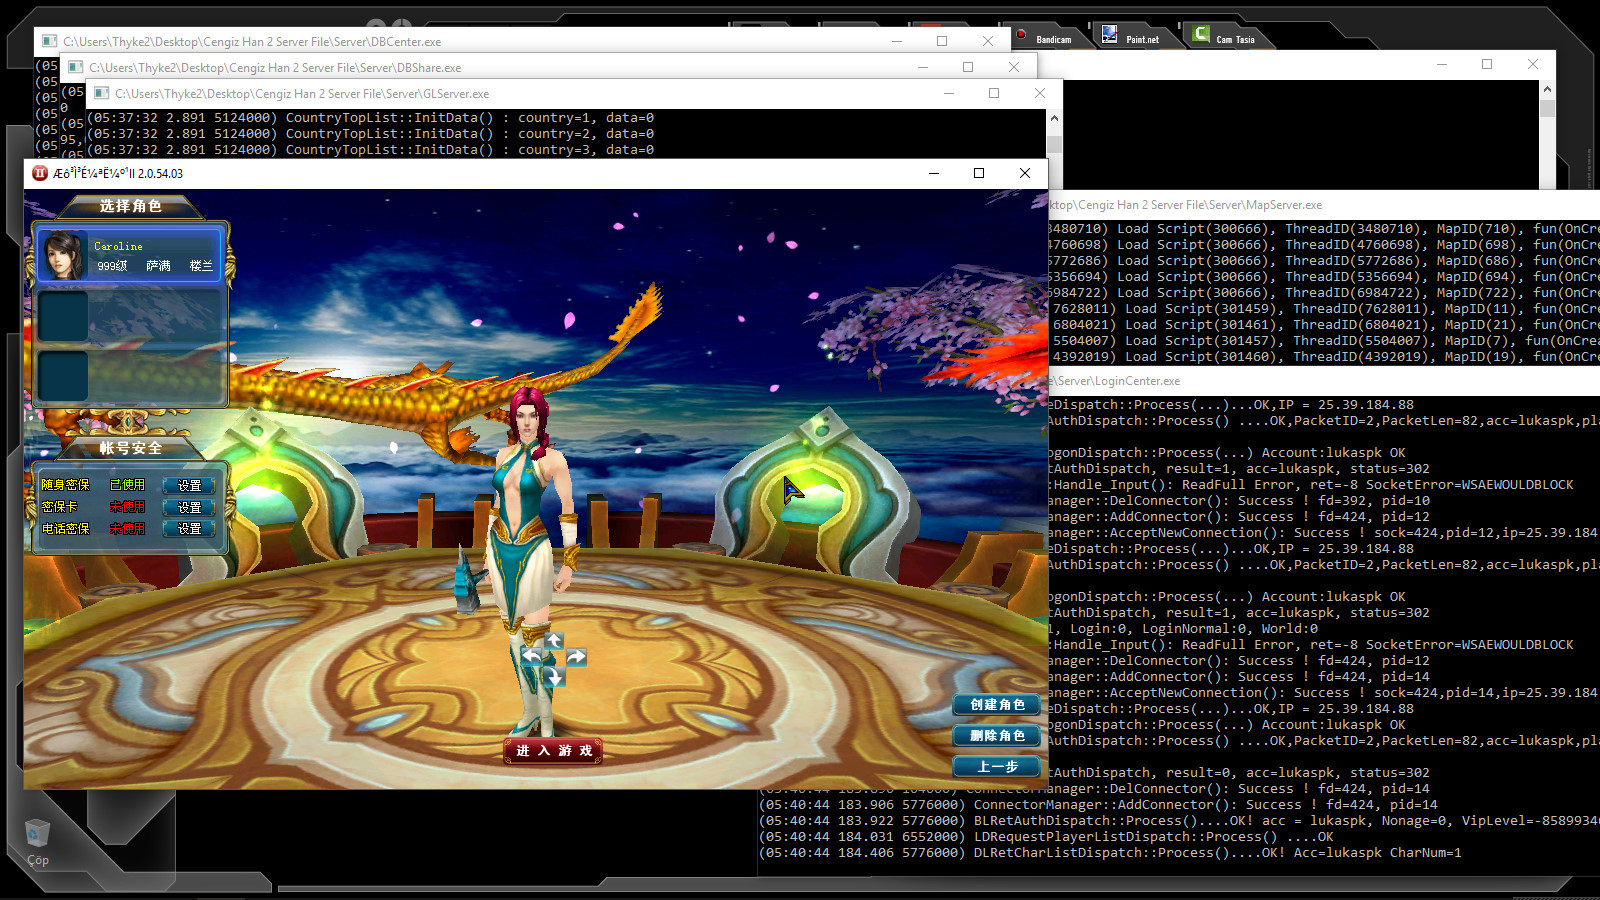Click the 未使用 status beside 密保卡
This screenshot has width=1600, height=900.
(x=127, y=507)
